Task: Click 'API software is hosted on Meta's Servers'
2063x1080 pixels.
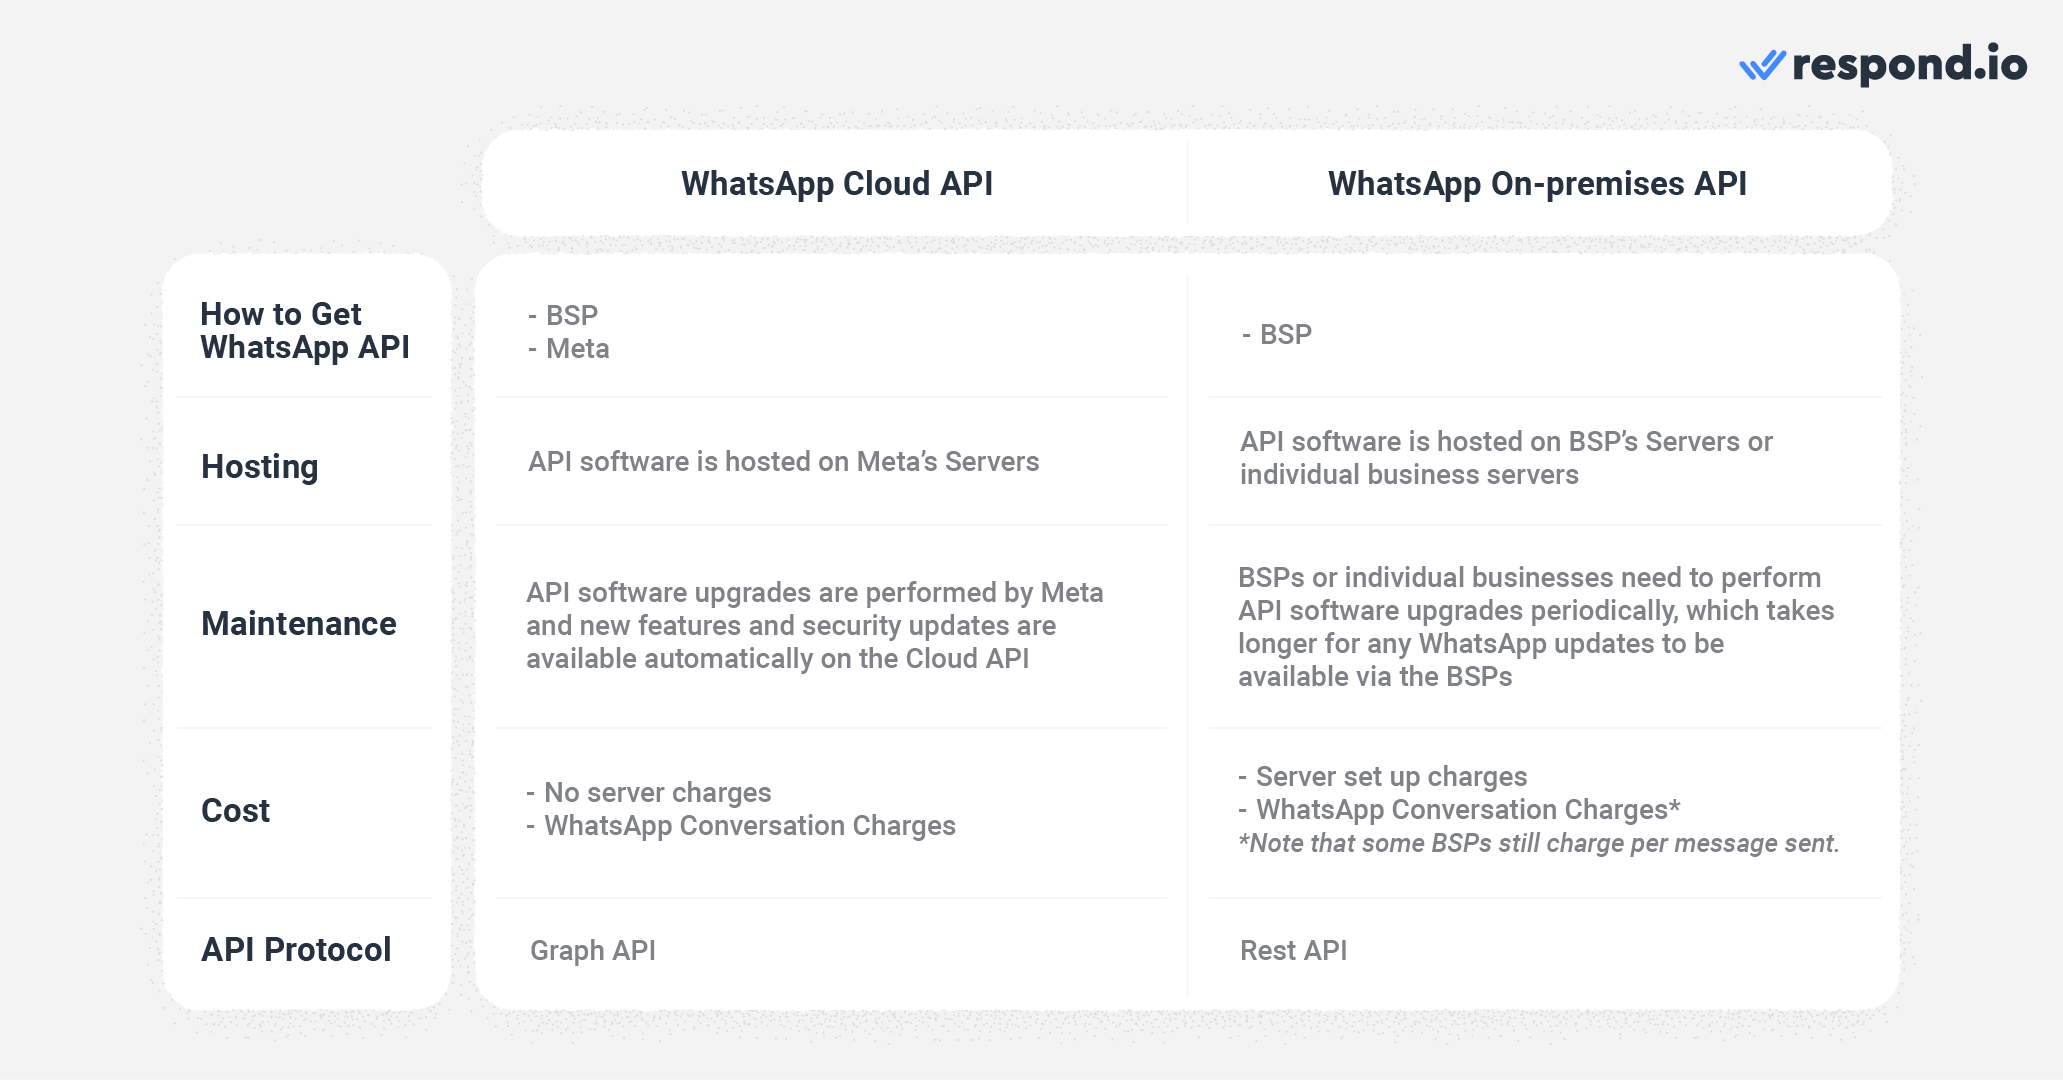Action: coord(783,461)
